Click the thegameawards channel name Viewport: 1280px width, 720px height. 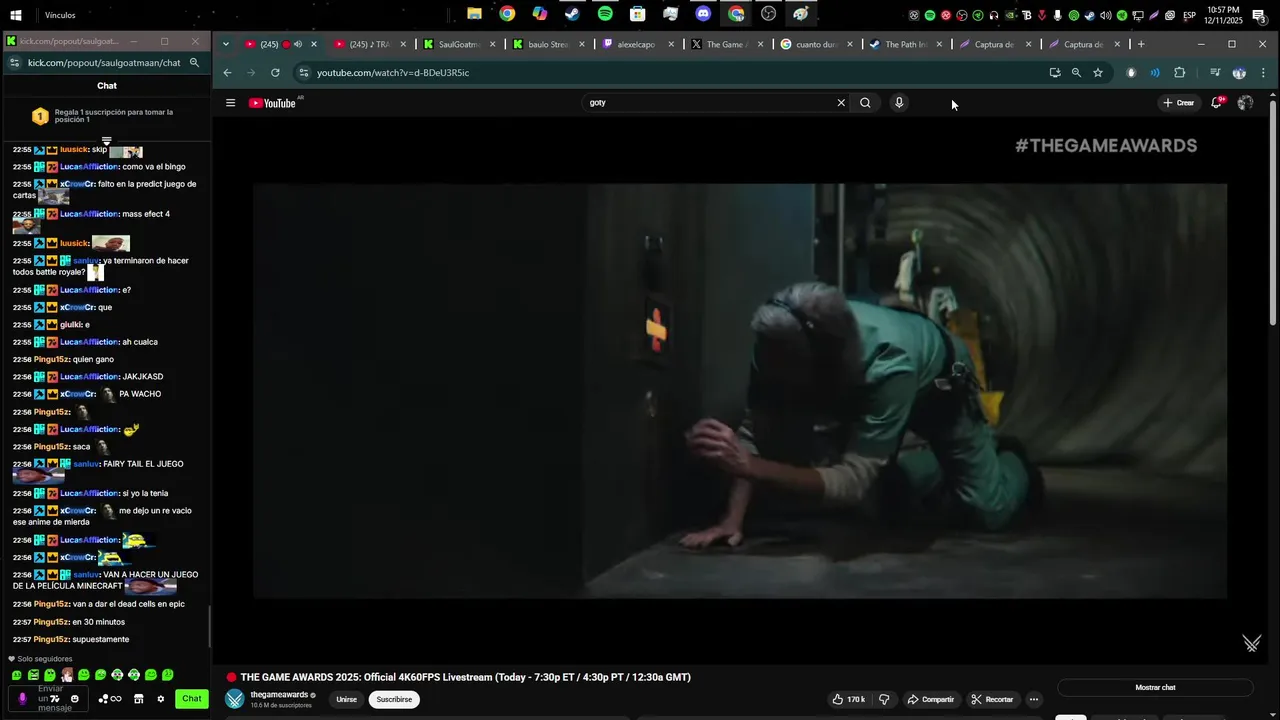tap(279, 695)
